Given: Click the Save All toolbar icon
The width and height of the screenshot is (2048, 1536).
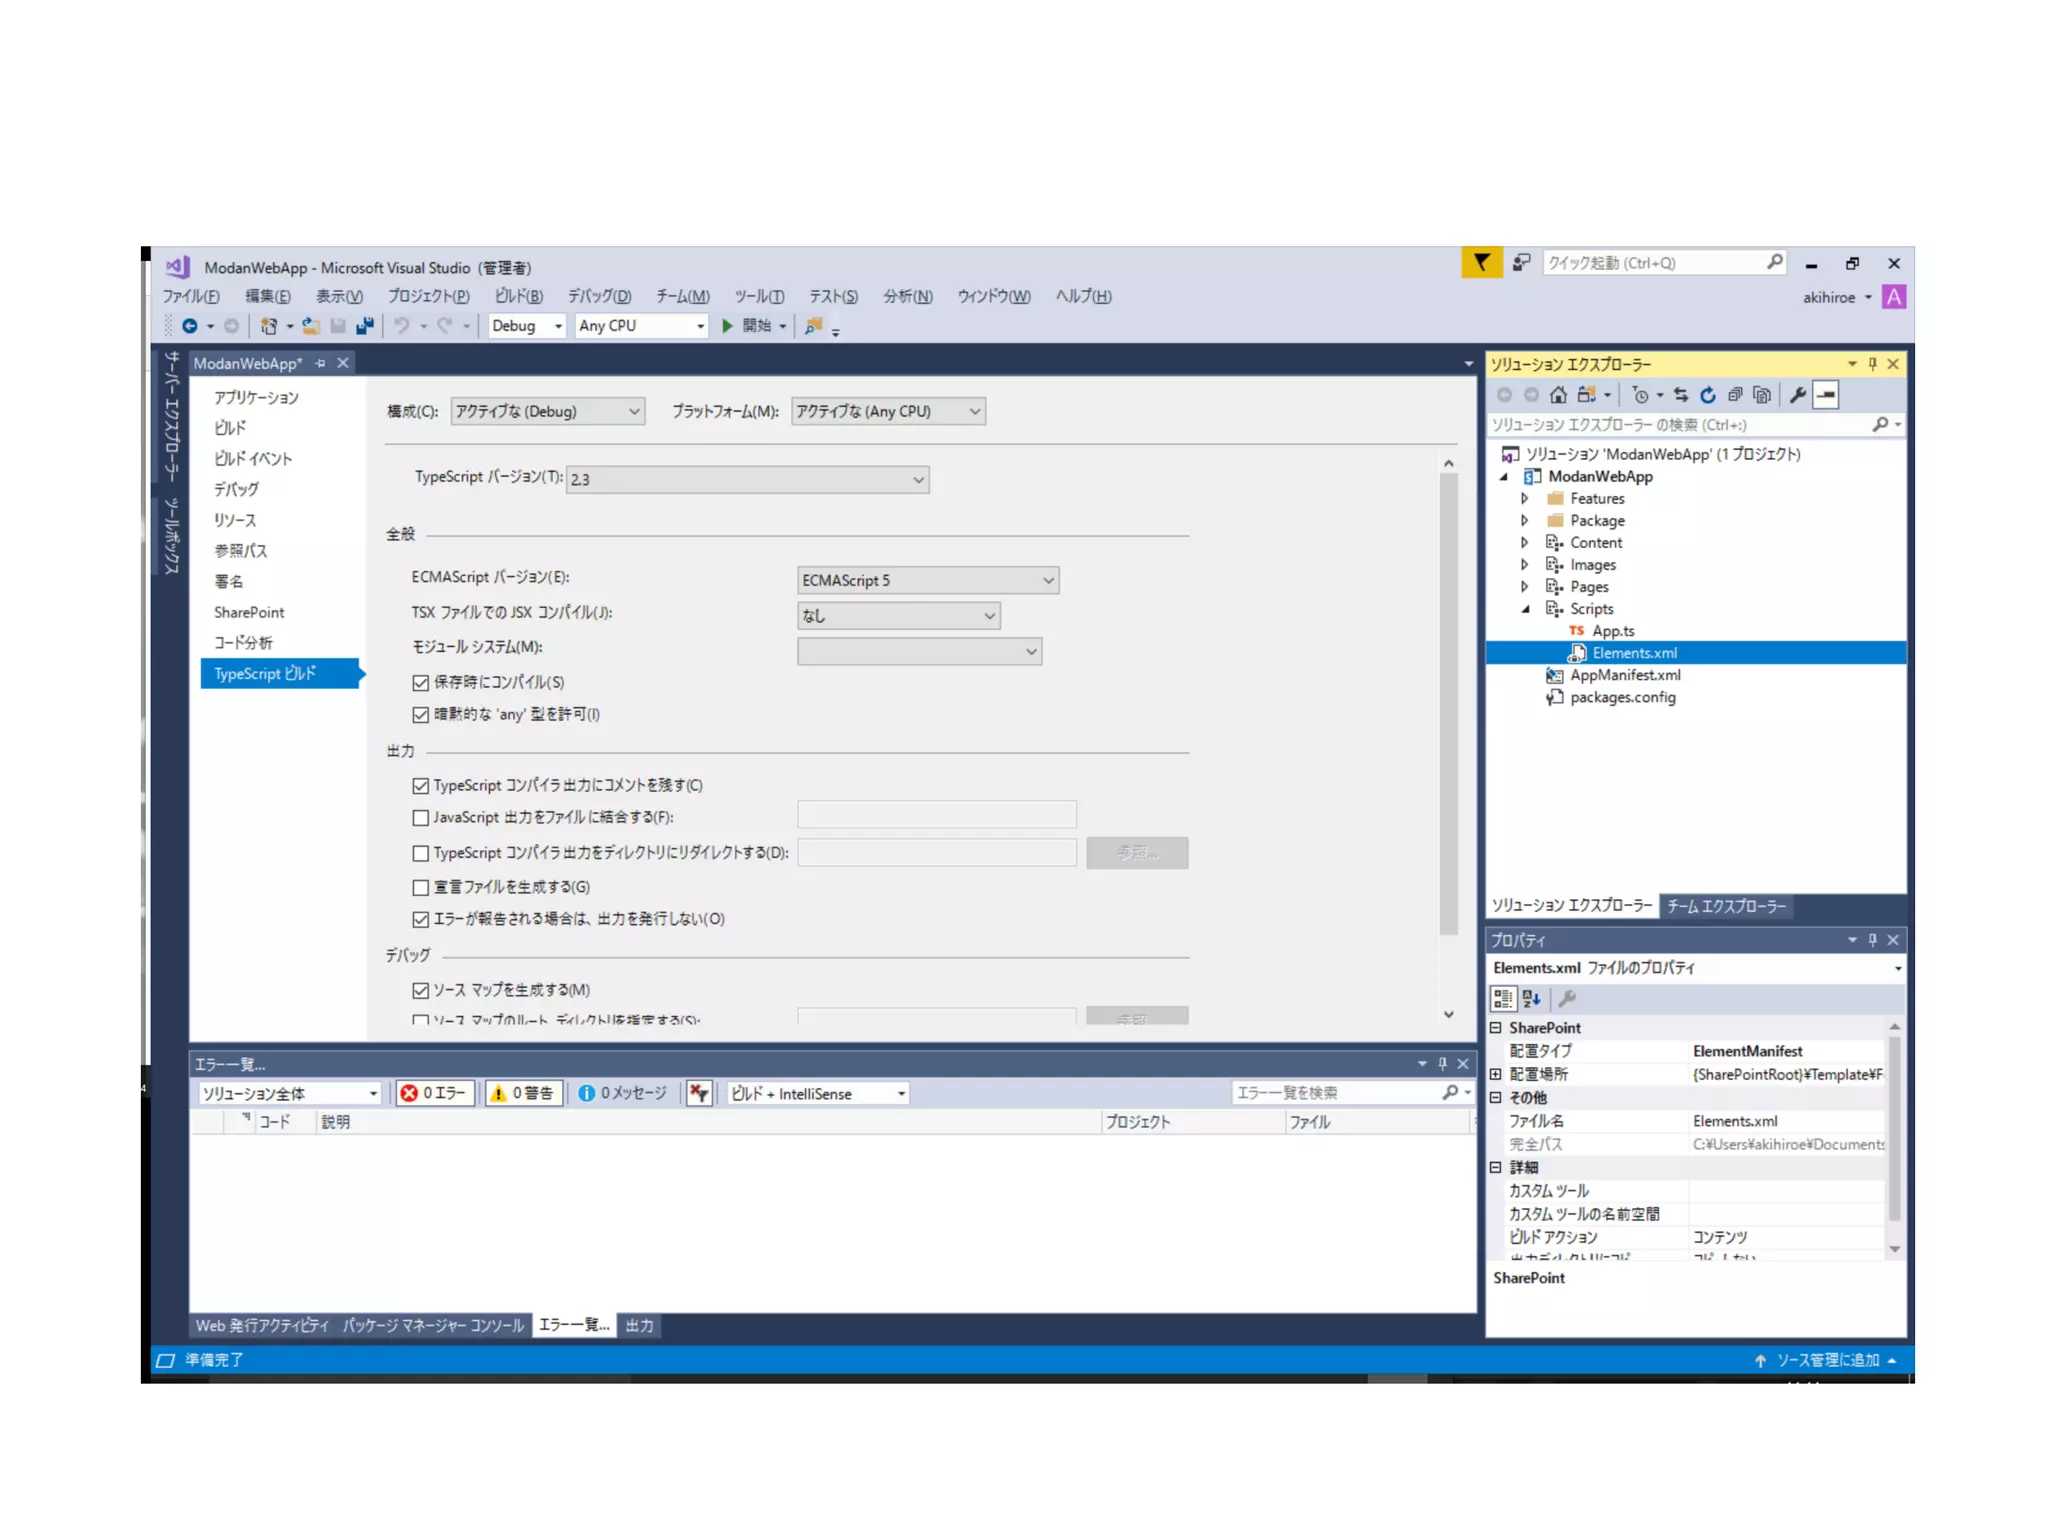Looking at the screenshot, I should tap(365, 326).
